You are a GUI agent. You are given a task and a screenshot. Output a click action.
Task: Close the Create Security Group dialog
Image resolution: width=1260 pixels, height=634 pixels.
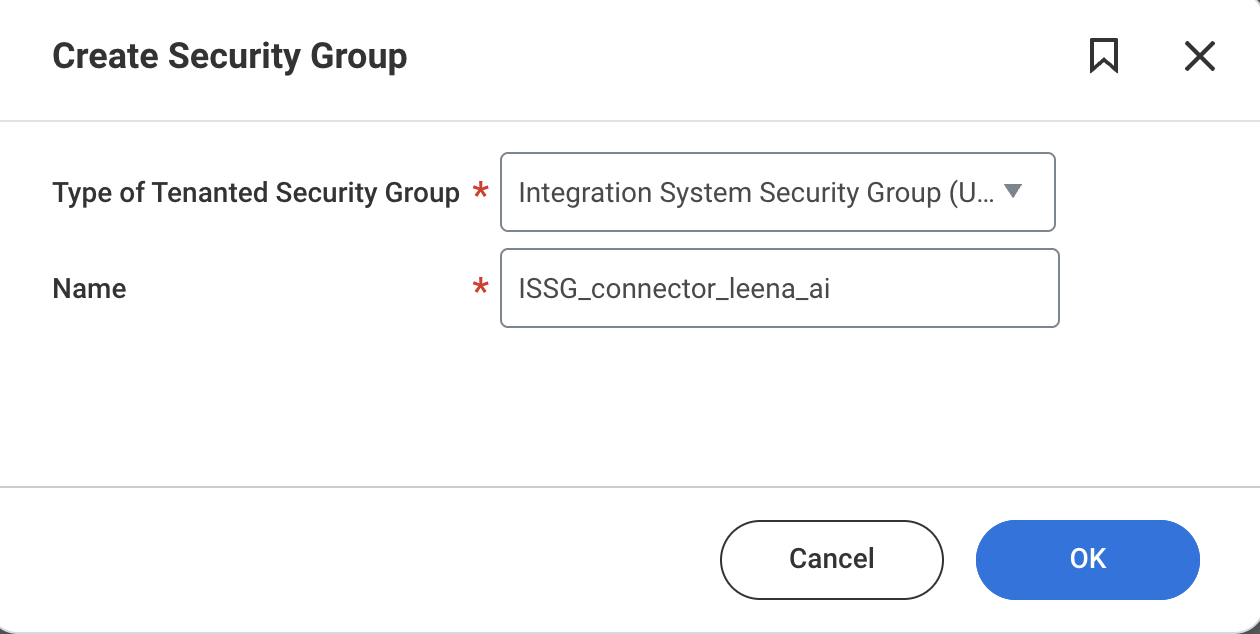[1199, 57]
